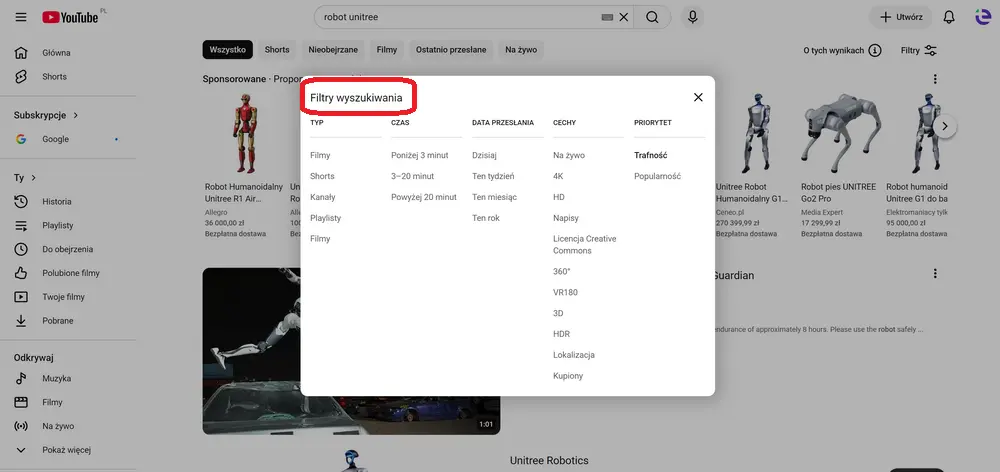
Task: Play the 1:01 robot video thumbnail
Action: [x=351, y=351]
